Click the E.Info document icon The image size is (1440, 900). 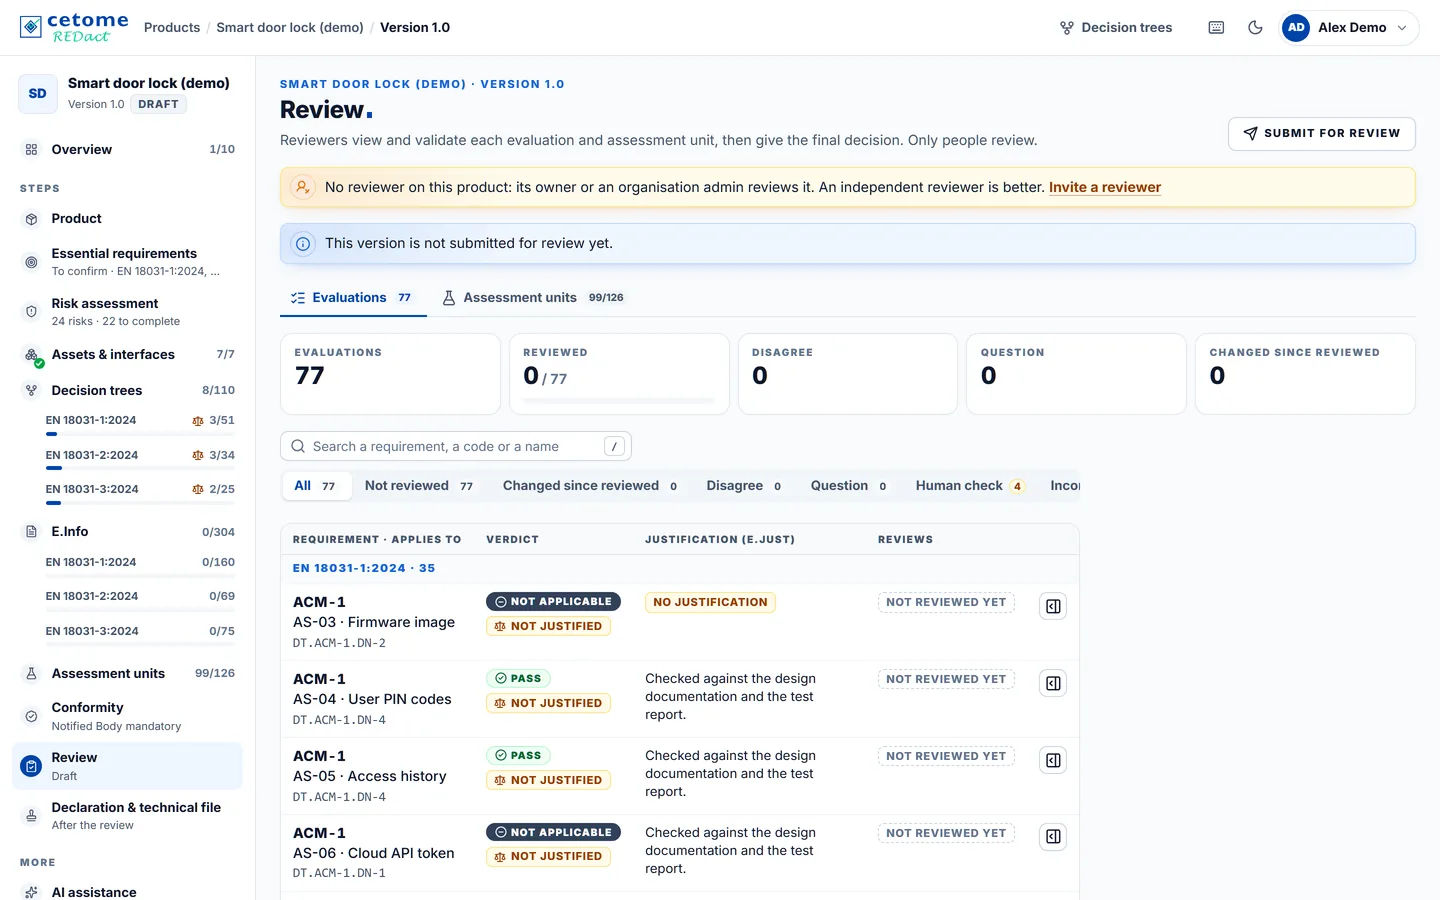click(x=31, y=532)
